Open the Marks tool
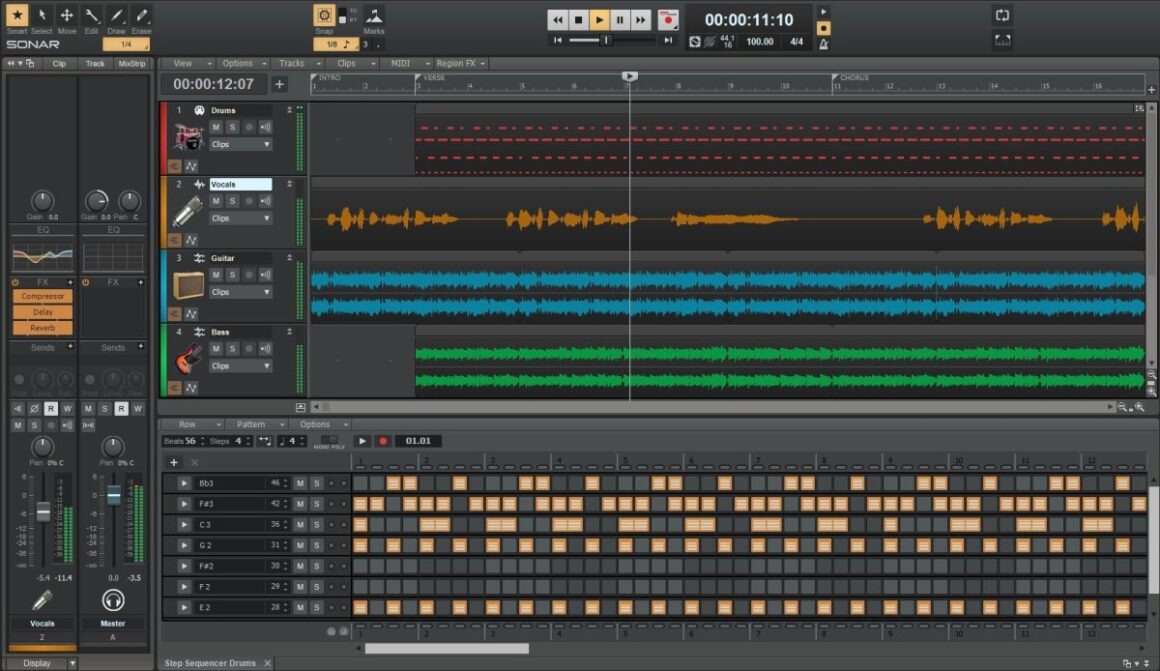1160x671 pixels. pyautogui.click(x=374, y=17)
